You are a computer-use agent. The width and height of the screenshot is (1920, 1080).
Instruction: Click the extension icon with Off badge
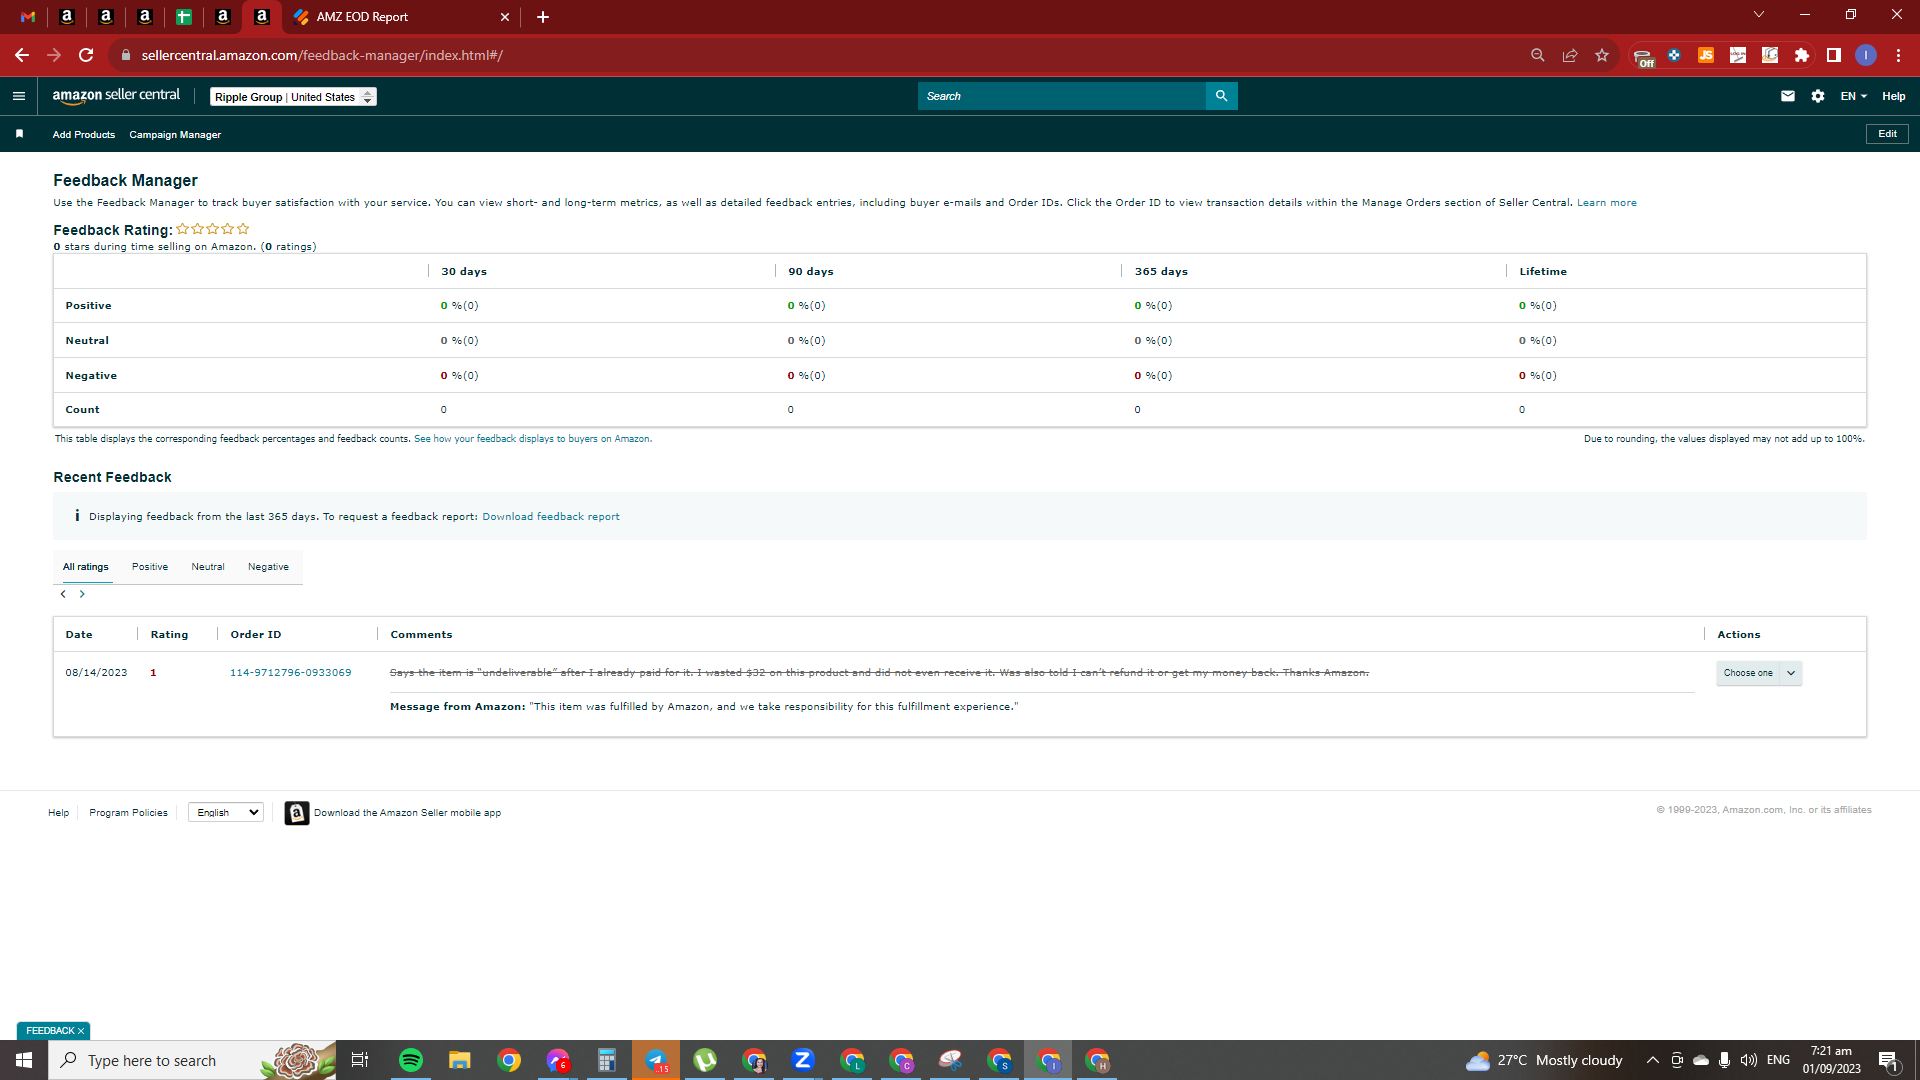point(1643,57)
